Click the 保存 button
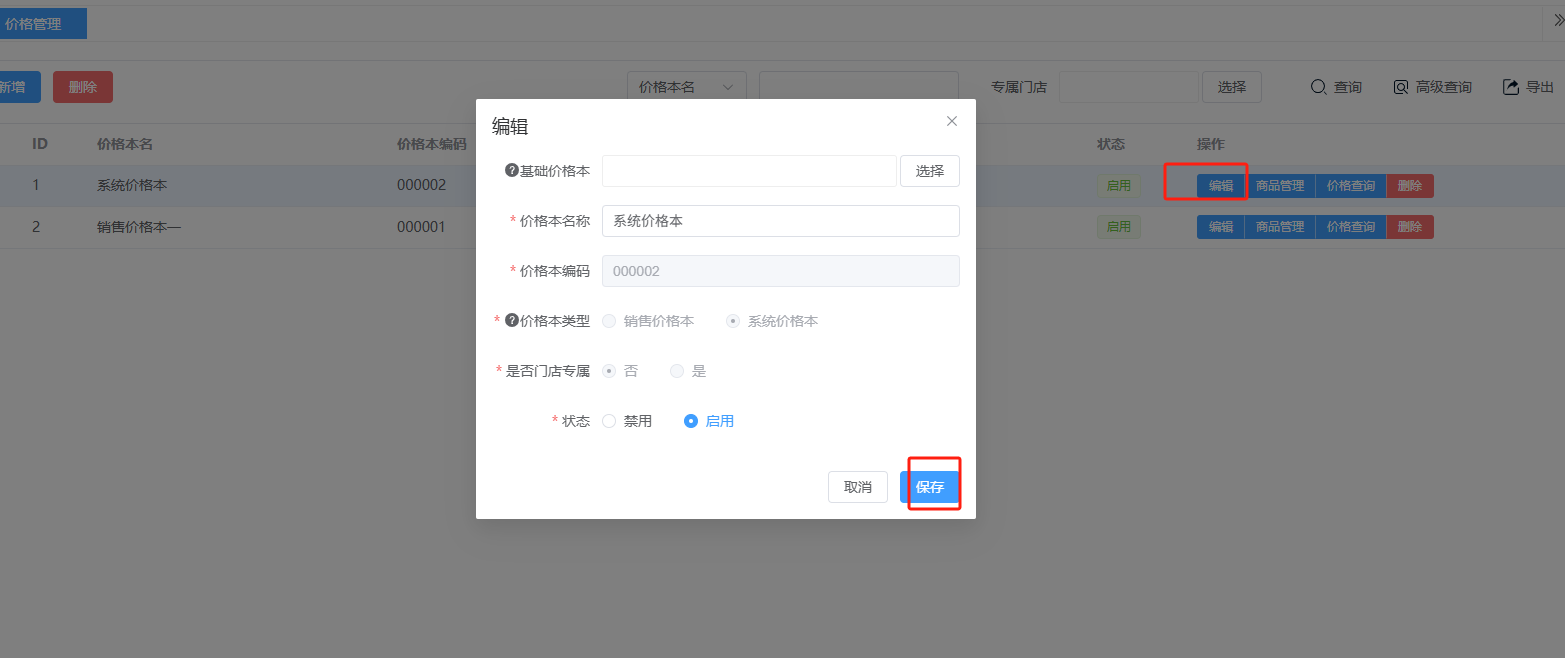 (x=929, y=487)
